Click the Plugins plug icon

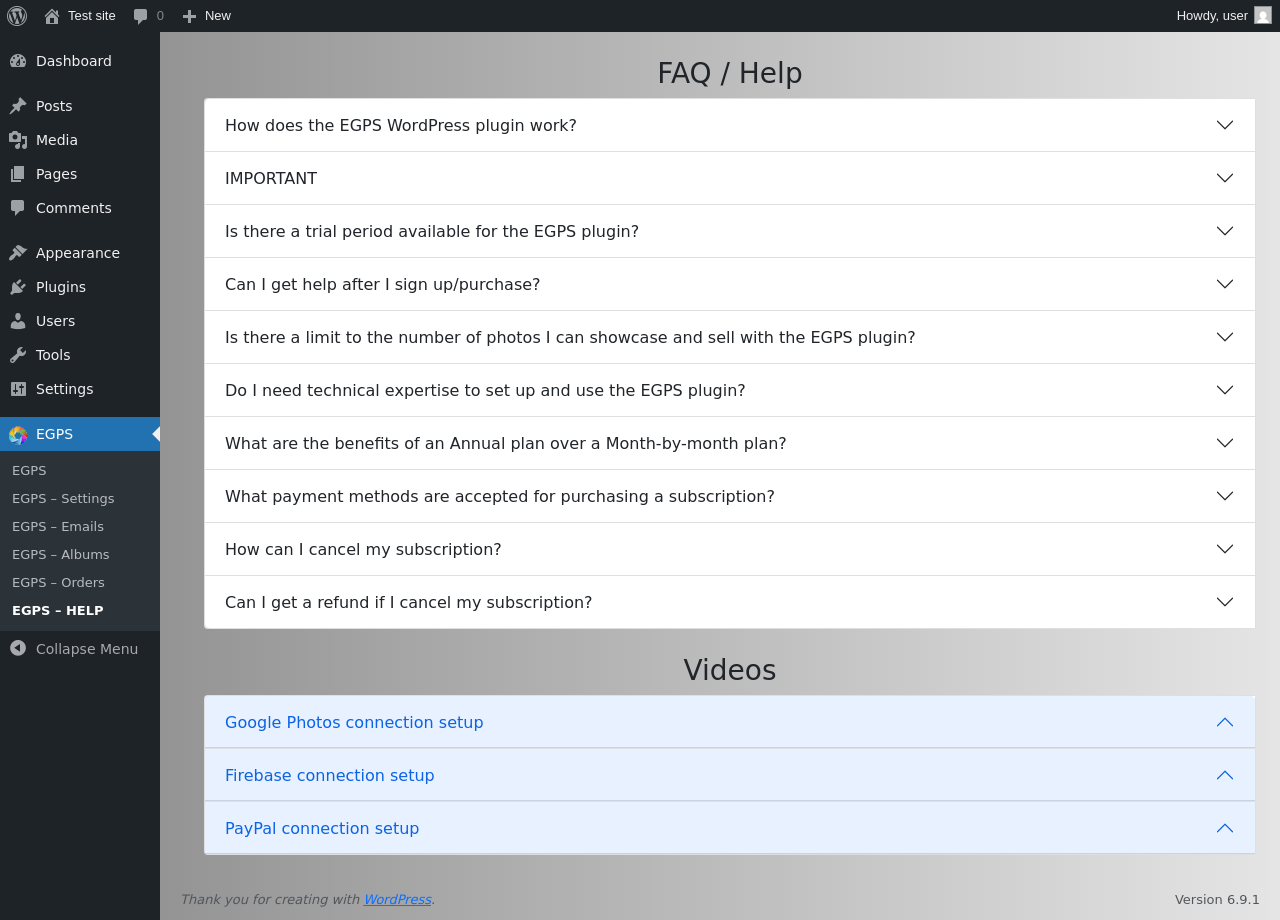[x=18, y=287]
